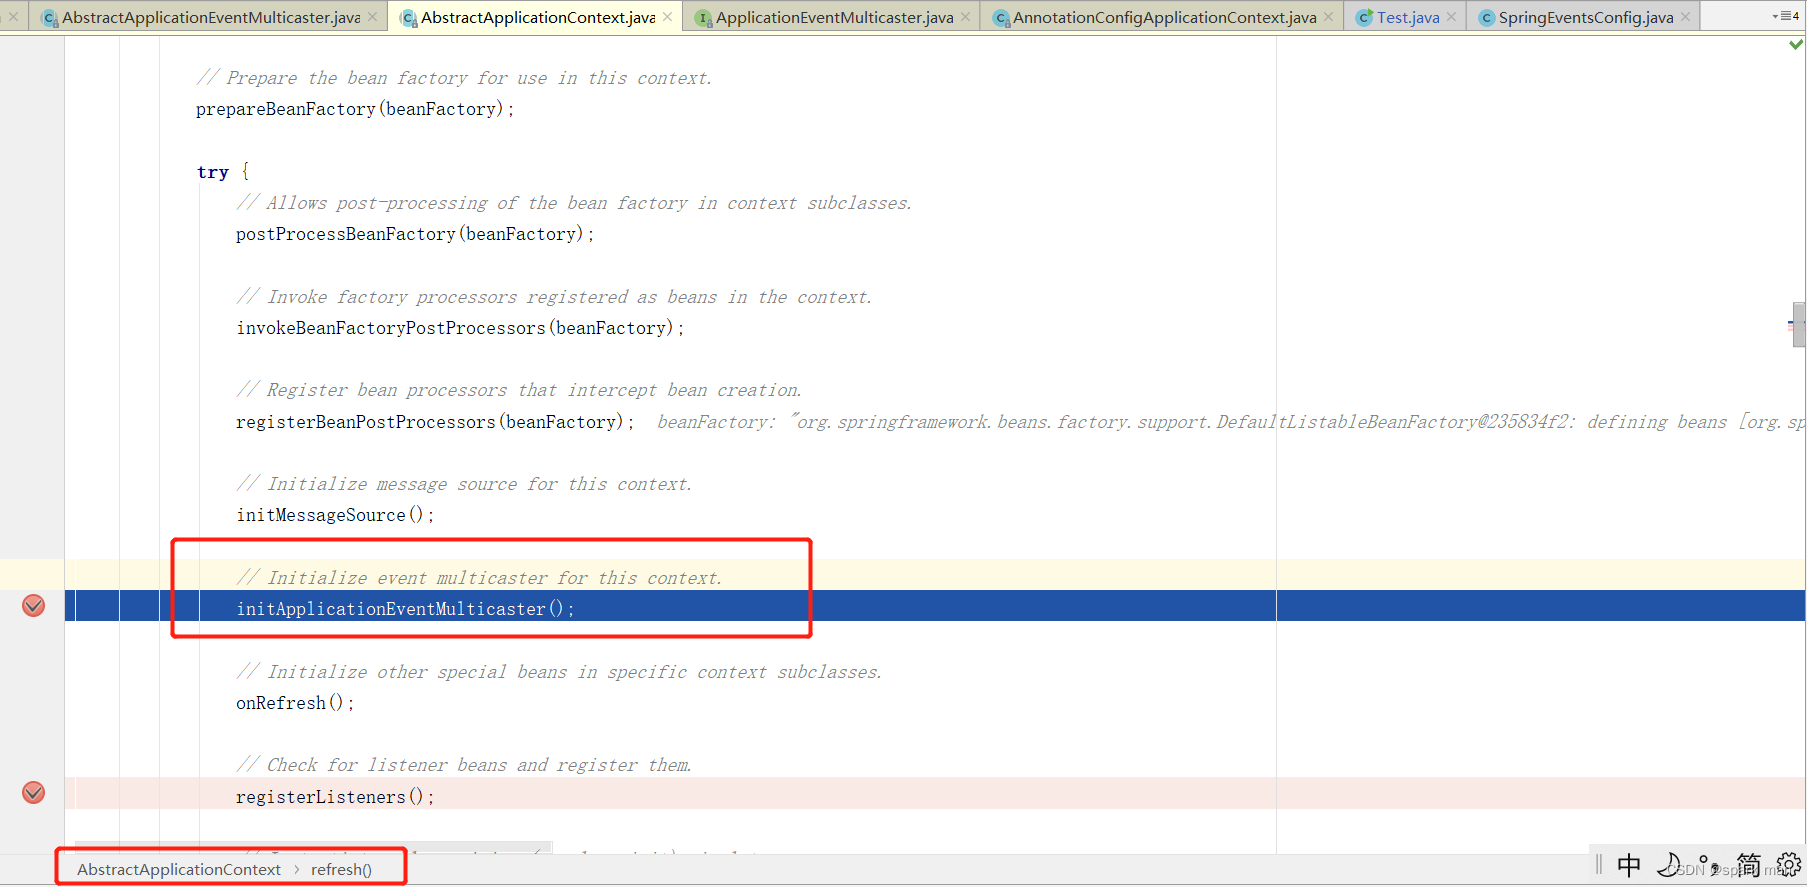This screenshot has width=1807, height=887.
Task: Click the IME punctuation icon
Action: [x=1708, y=863]
